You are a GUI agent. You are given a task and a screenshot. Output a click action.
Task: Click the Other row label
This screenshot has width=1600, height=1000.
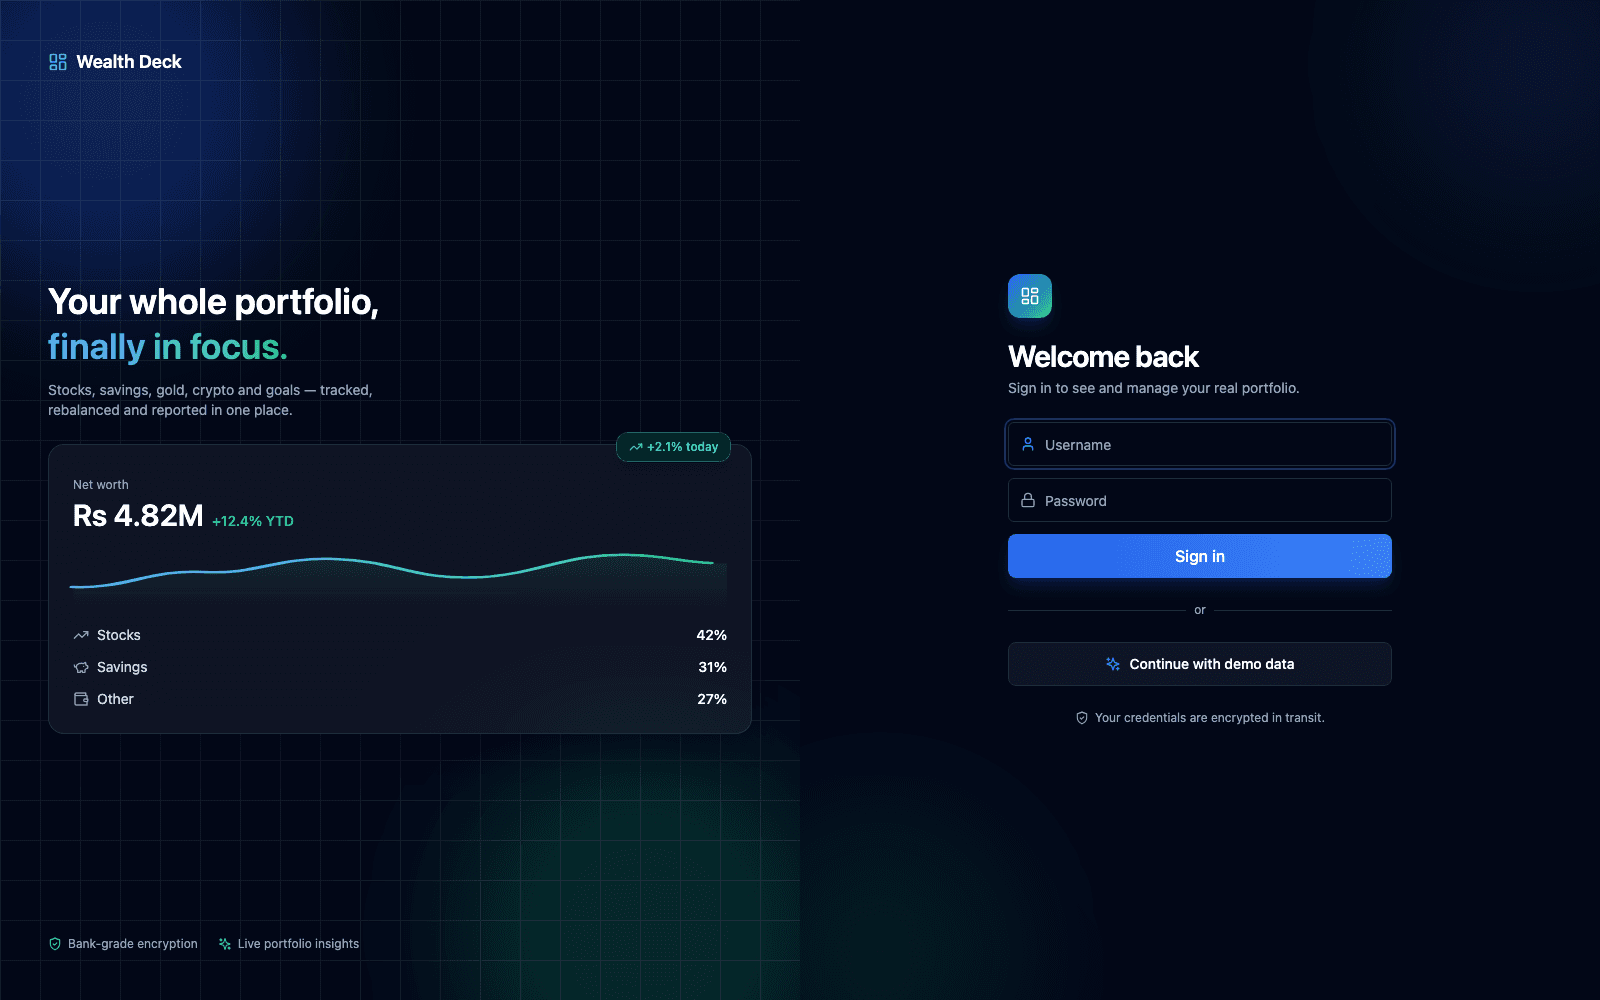(x=115, y=699)
